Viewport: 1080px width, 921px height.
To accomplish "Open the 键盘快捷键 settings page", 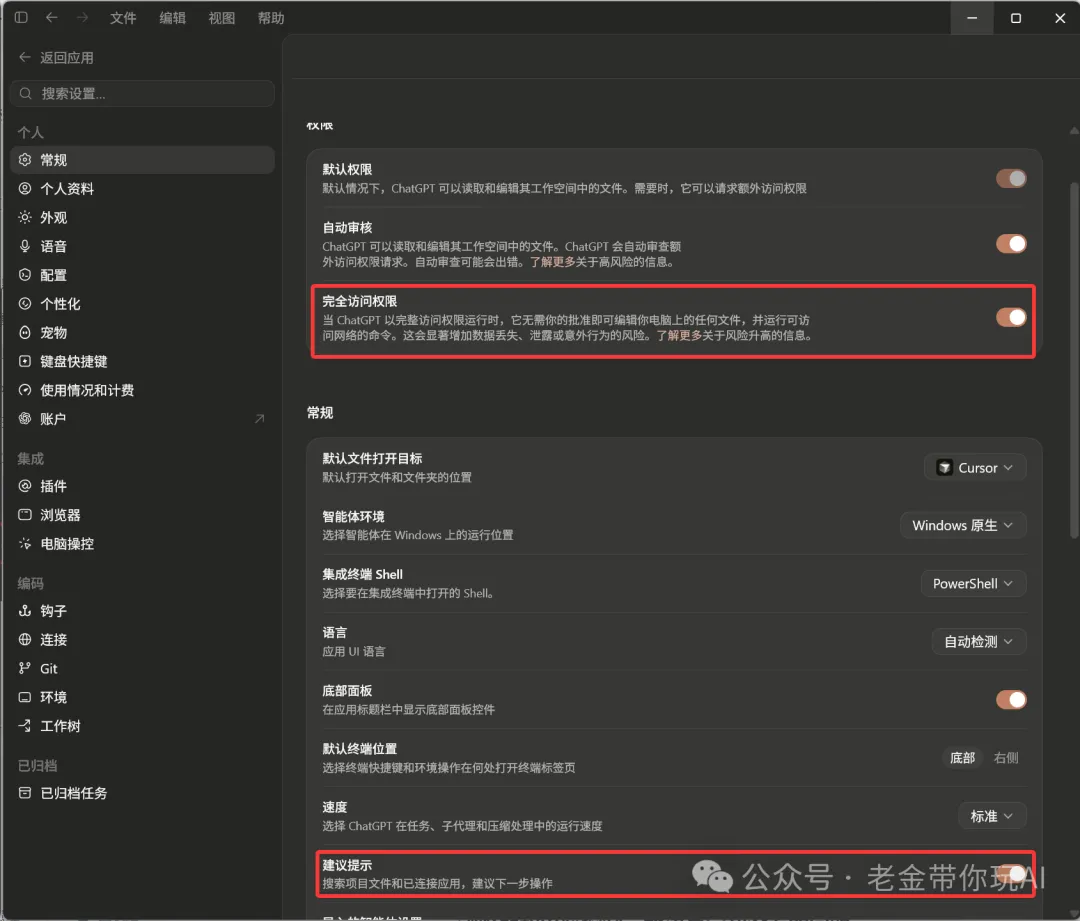I will point(143,361).
